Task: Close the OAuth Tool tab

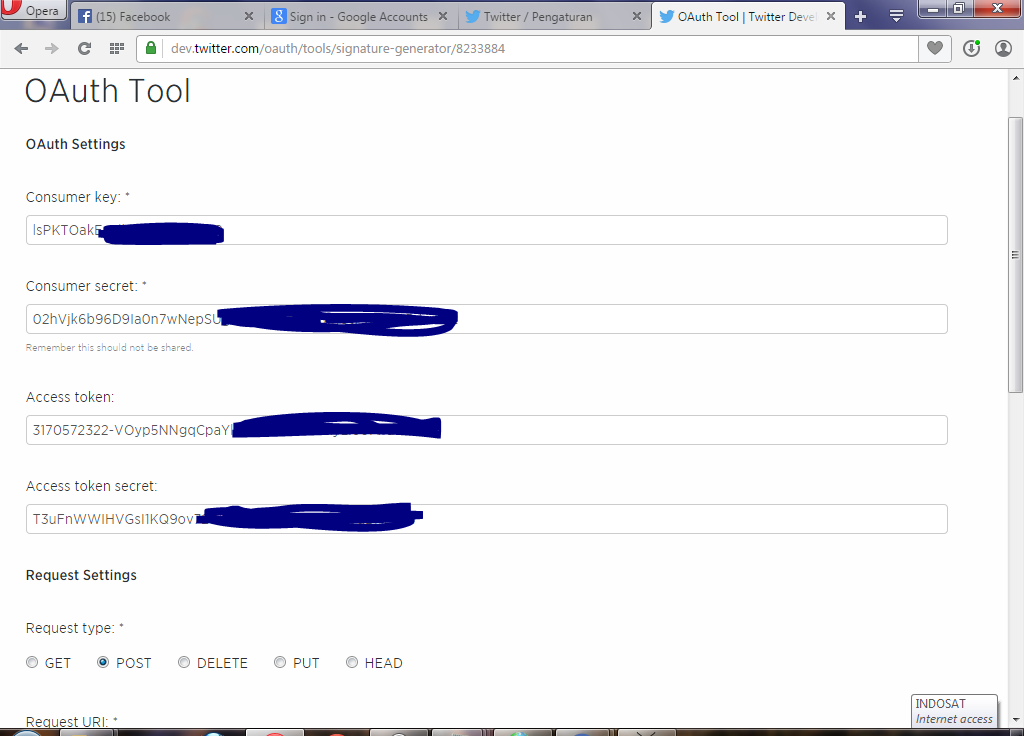Action: (831, 16)
